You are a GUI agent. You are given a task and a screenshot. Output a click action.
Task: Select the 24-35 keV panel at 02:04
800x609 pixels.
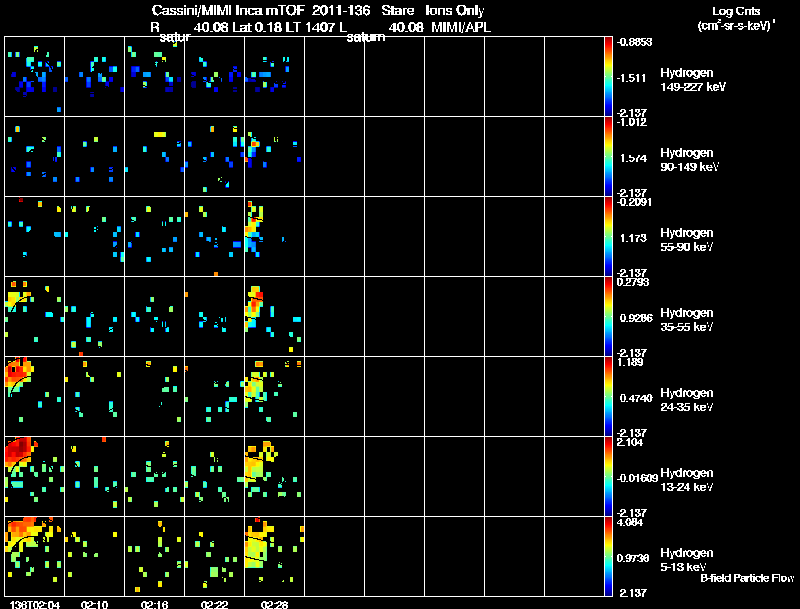[x=35, y=396]
